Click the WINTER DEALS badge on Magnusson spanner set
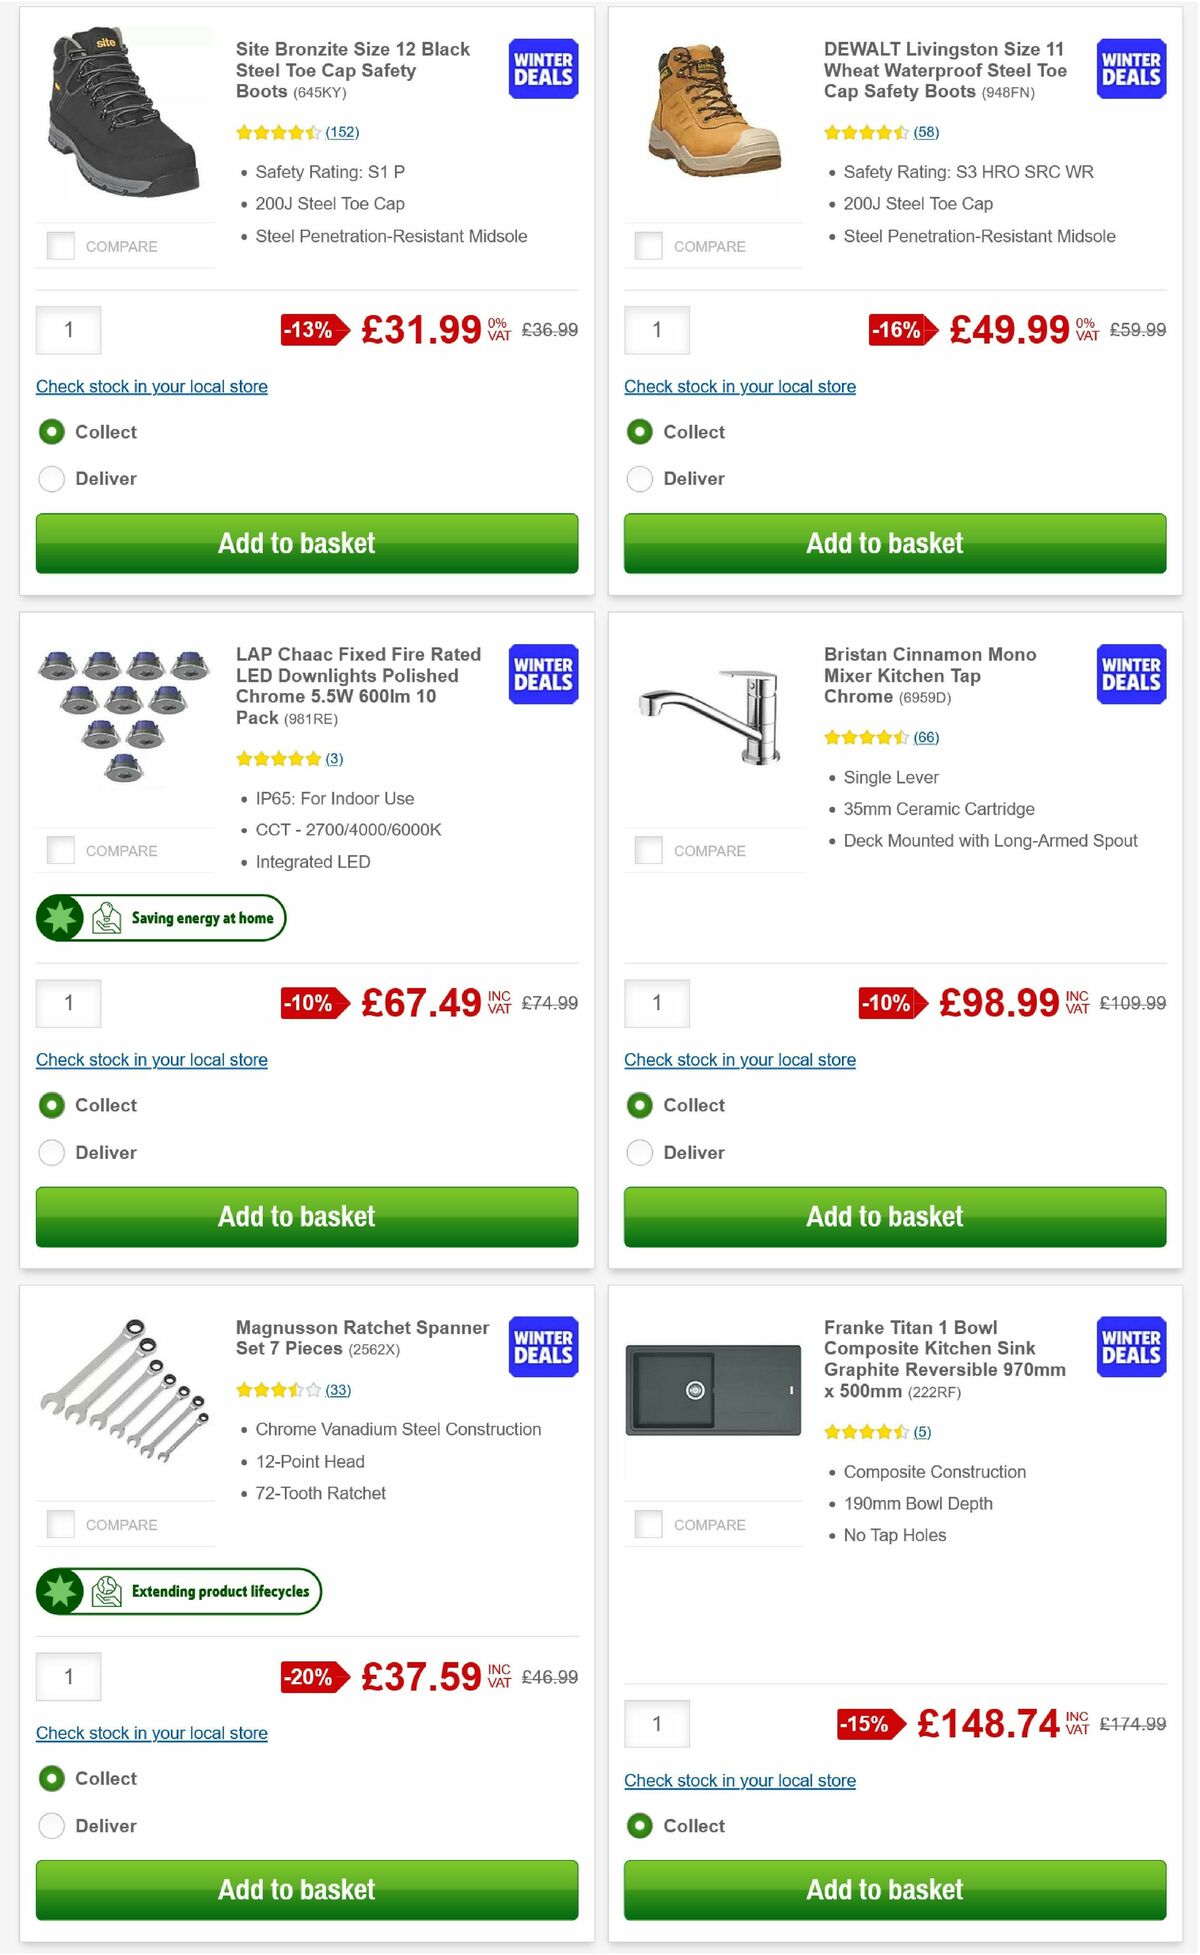 (x=541, y=1347)
